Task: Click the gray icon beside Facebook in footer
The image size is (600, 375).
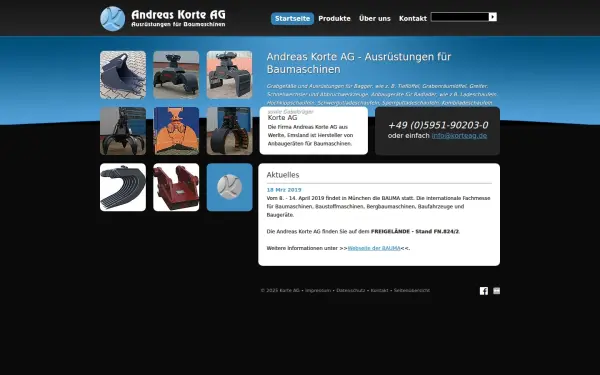Action: coord(496,291)
